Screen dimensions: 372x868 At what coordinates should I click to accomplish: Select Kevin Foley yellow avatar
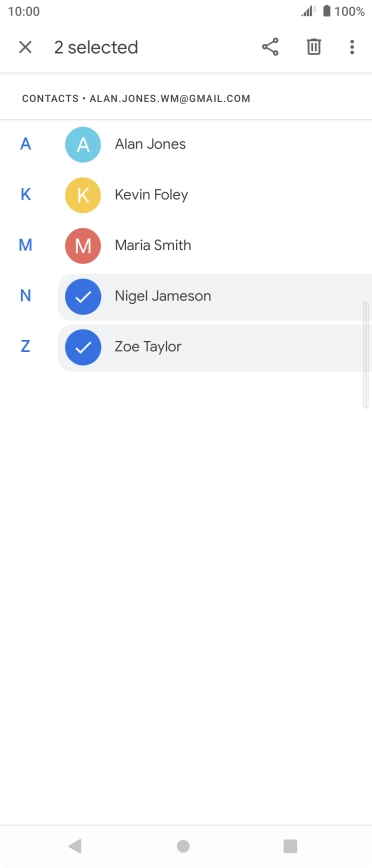tap(83, 195)
